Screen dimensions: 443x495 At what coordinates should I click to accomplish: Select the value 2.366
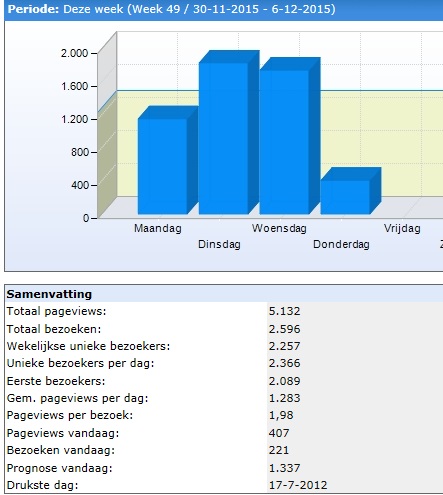(284, 363)
